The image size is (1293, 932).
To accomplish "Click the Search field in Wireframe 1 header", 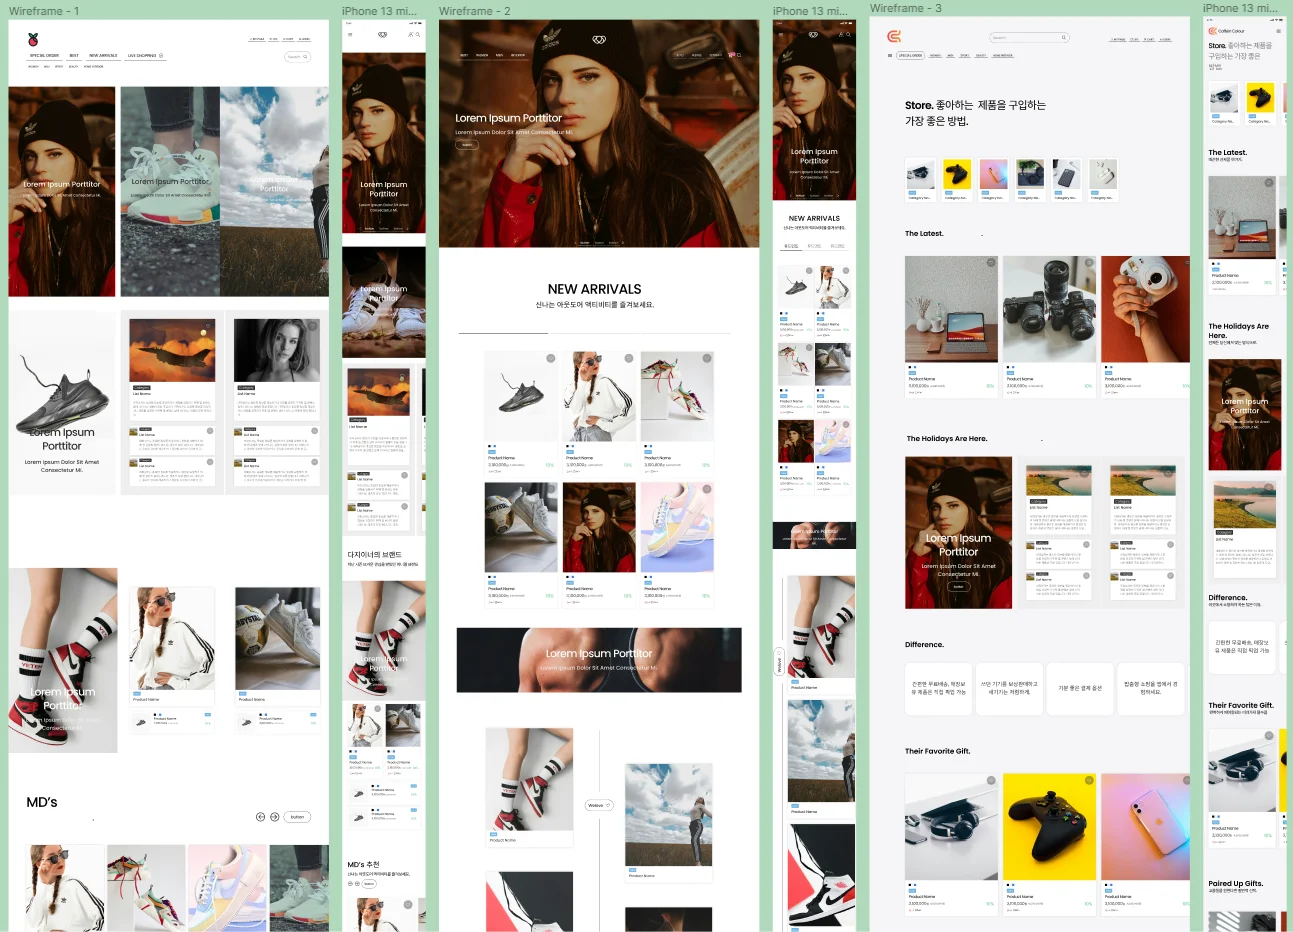I will (298, 57).
